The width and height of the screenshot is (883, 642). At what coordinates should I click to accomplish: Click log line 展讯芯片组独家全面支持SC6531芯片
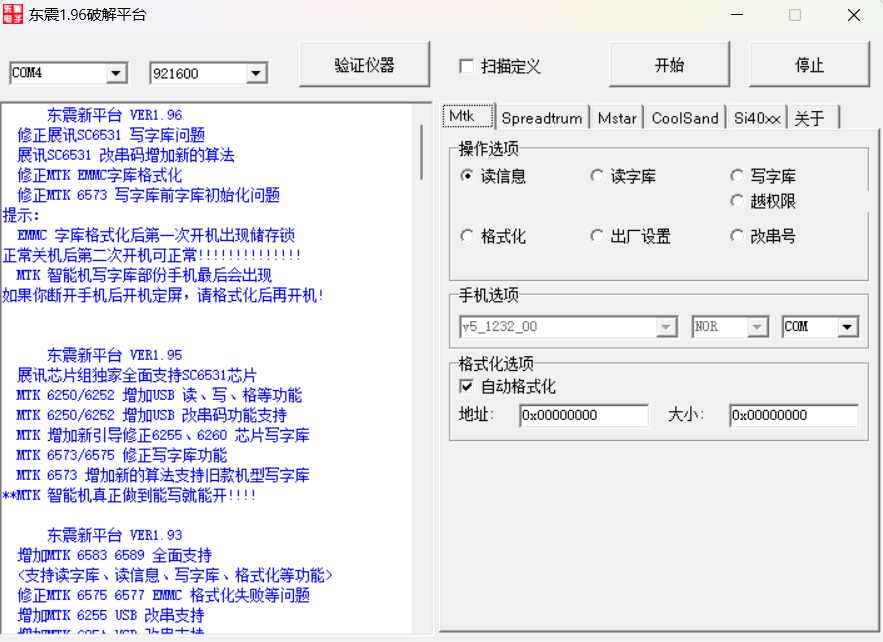(x=137, y=375)
